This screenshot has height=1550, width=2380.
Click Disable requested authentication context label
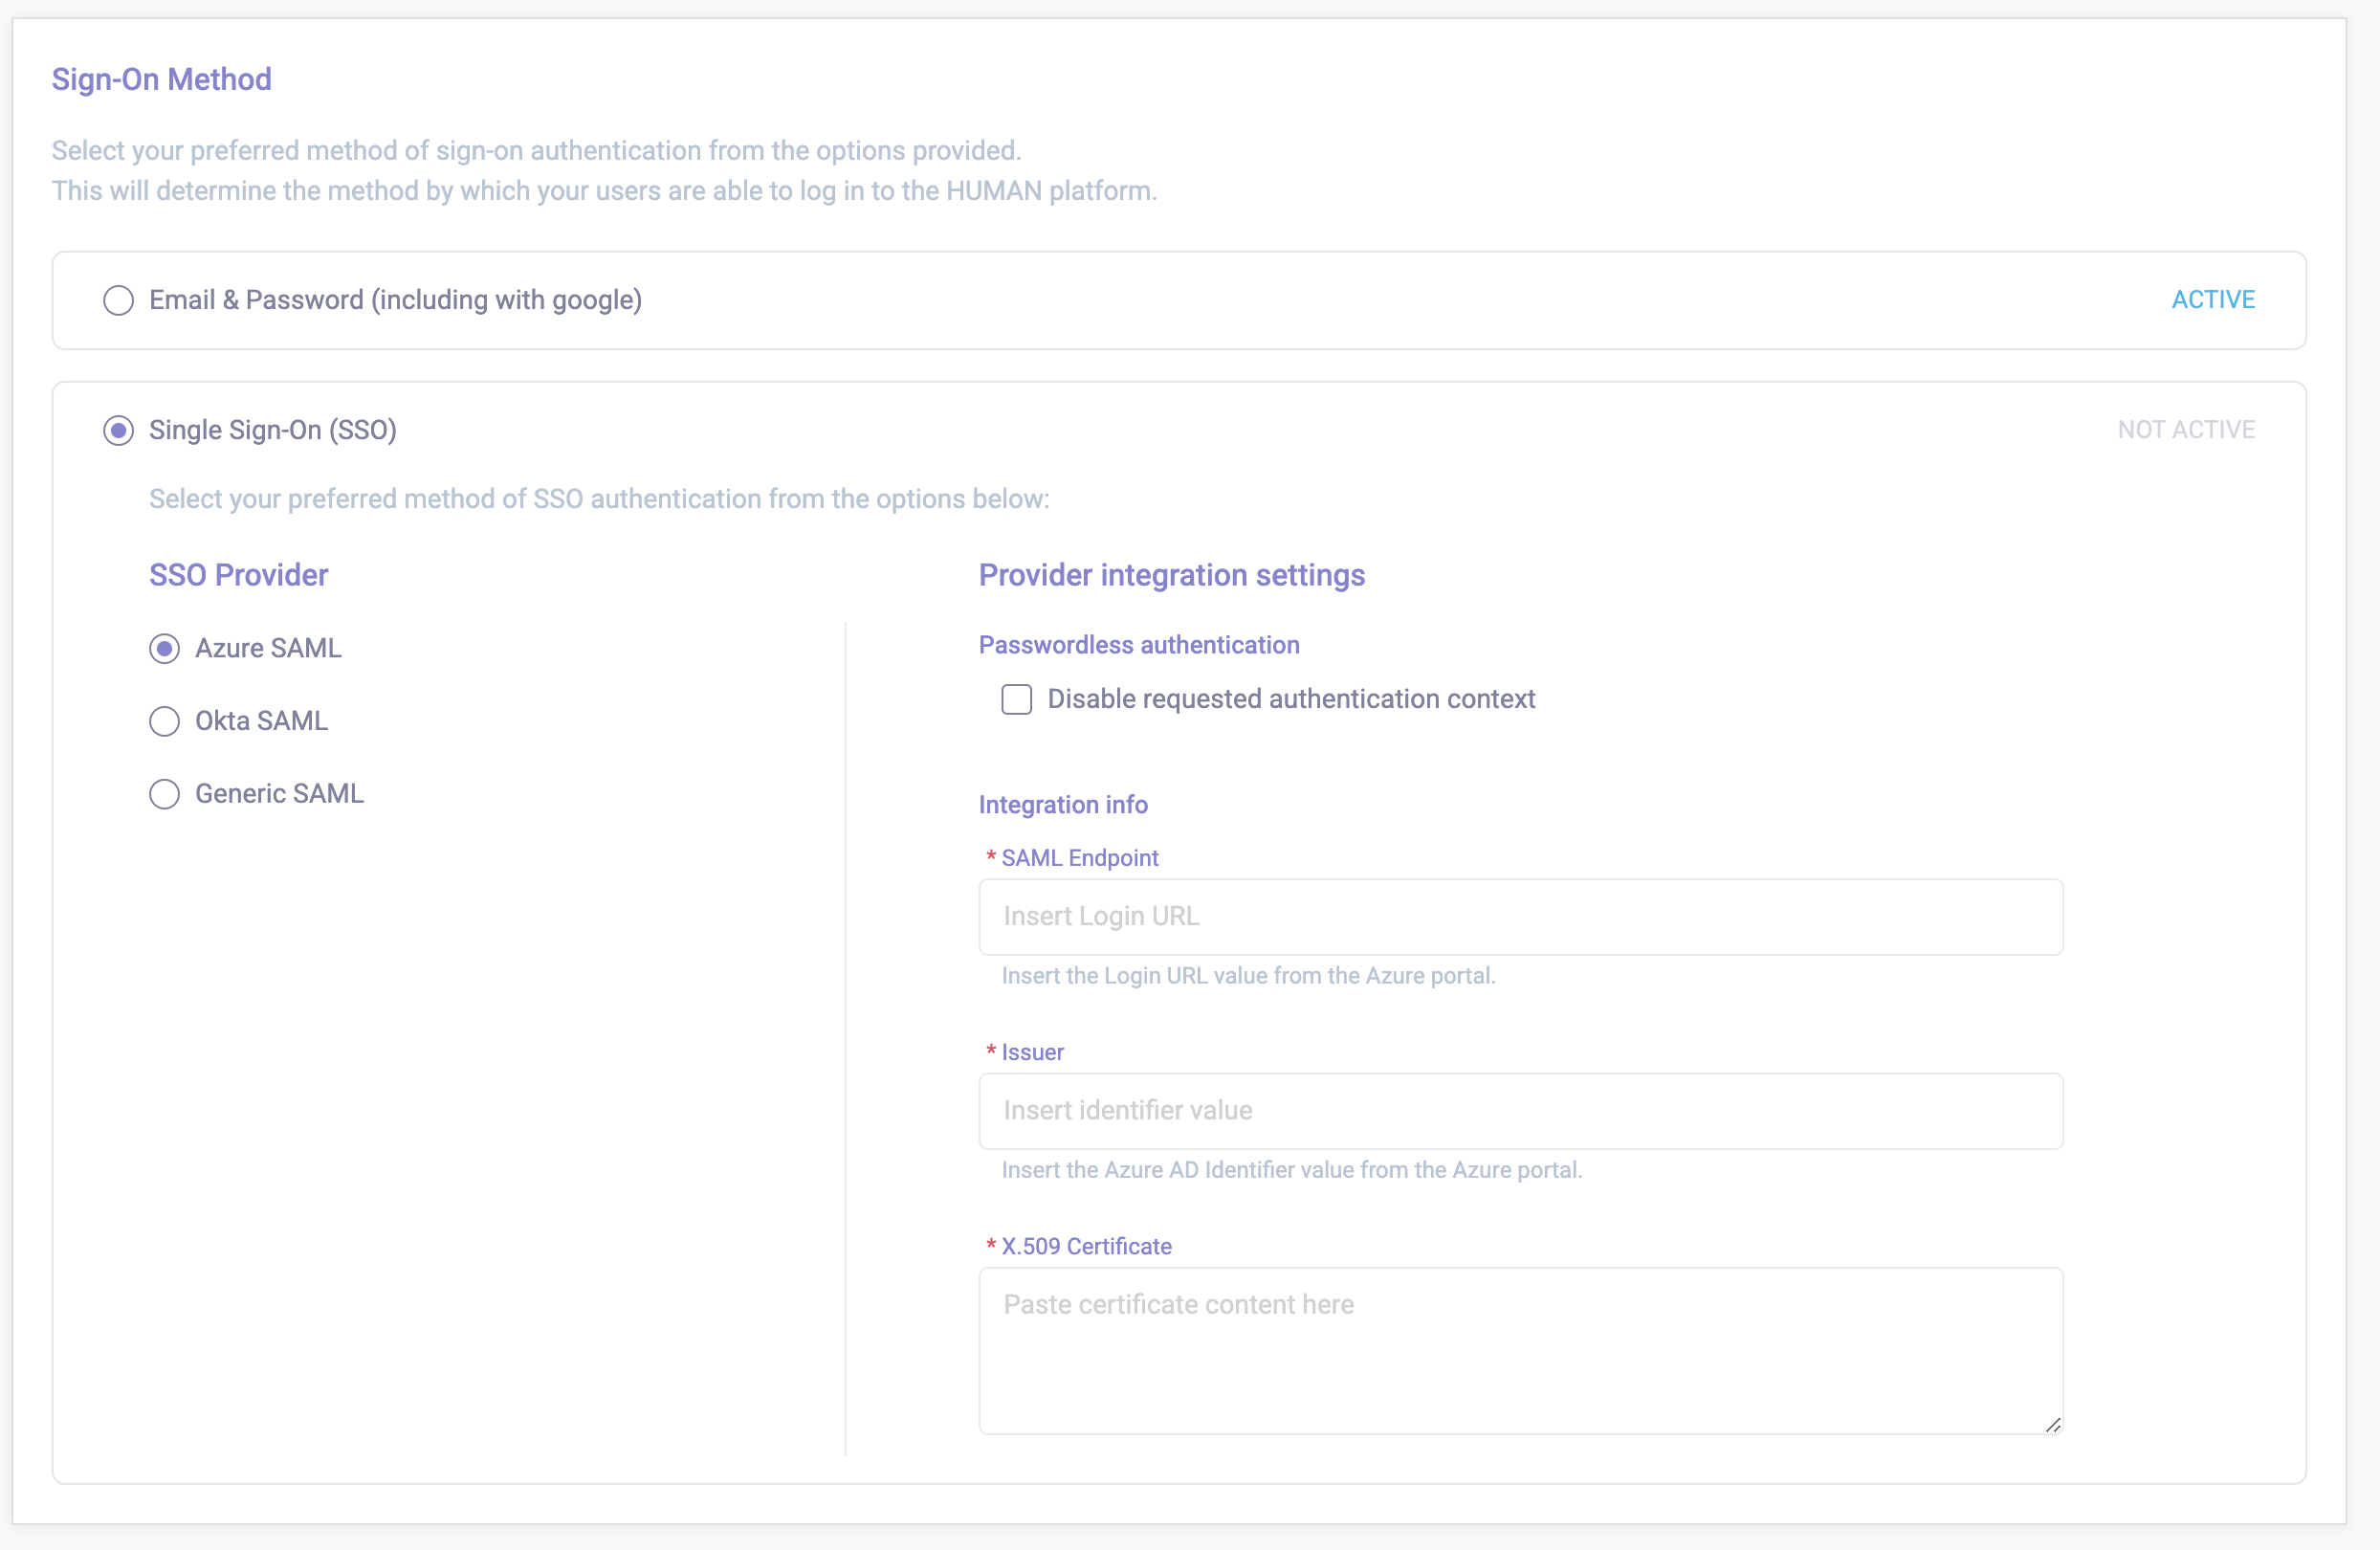click(1290, 699)
